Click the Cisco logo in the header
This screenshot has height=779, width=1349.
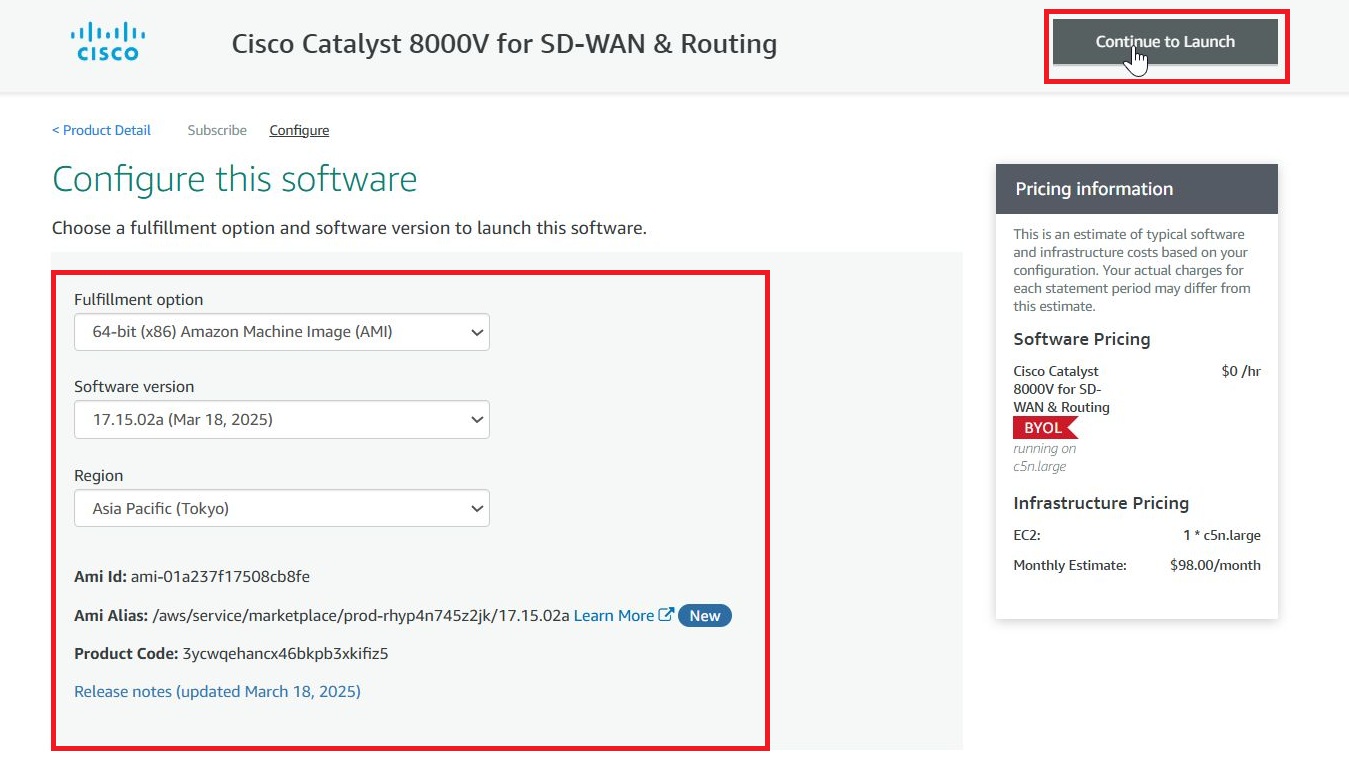[x=106, y=40]
